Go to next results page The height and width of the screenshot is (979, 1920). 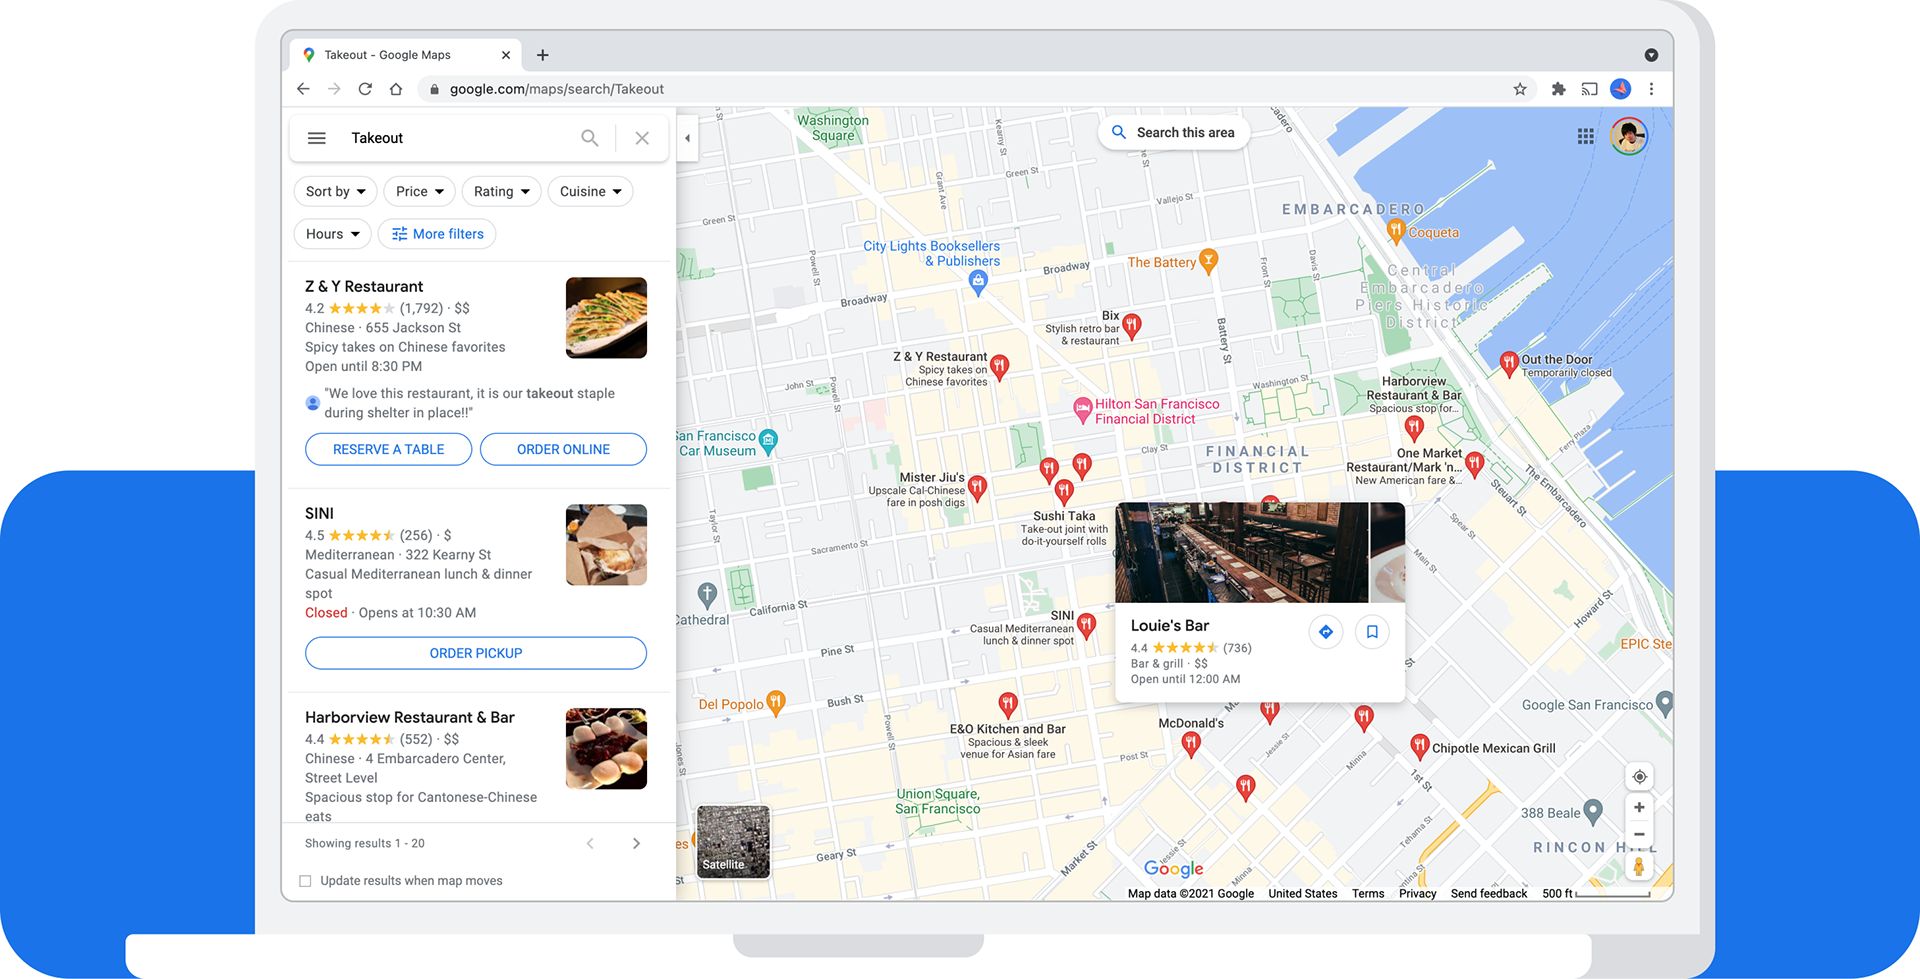click(636, 844)
